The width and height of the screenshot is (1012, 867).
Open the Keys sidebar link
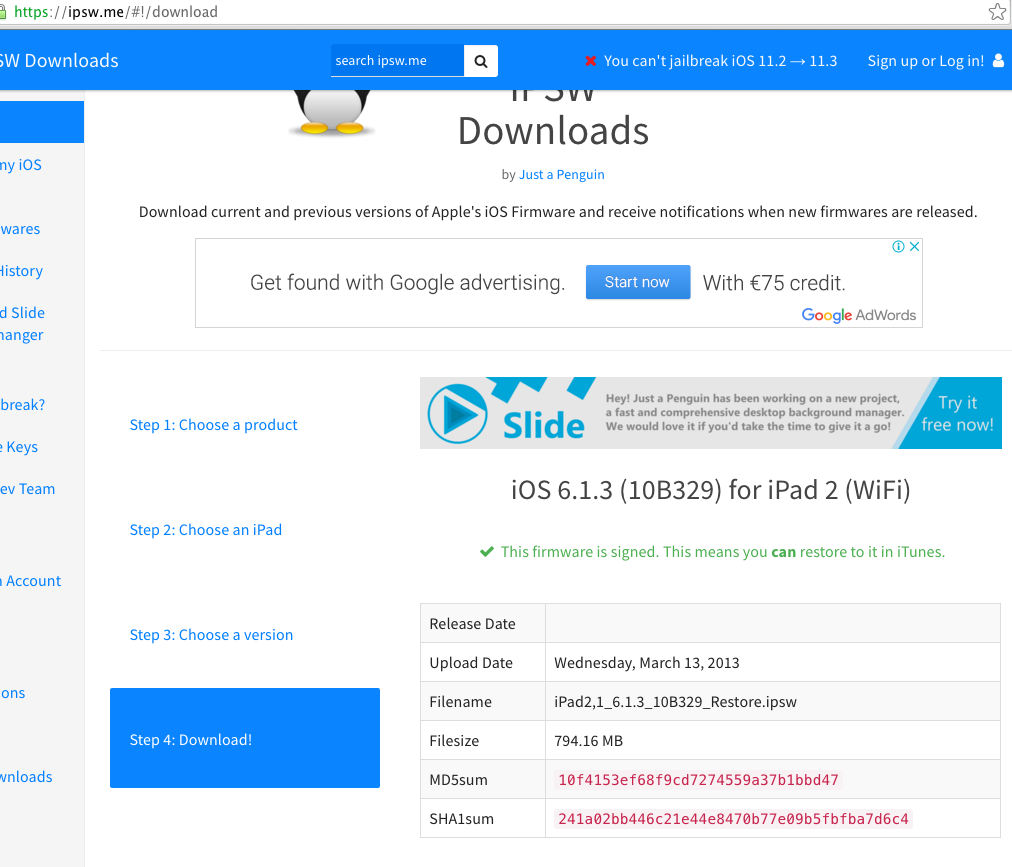pyautogui.click(x=19, y=447)
